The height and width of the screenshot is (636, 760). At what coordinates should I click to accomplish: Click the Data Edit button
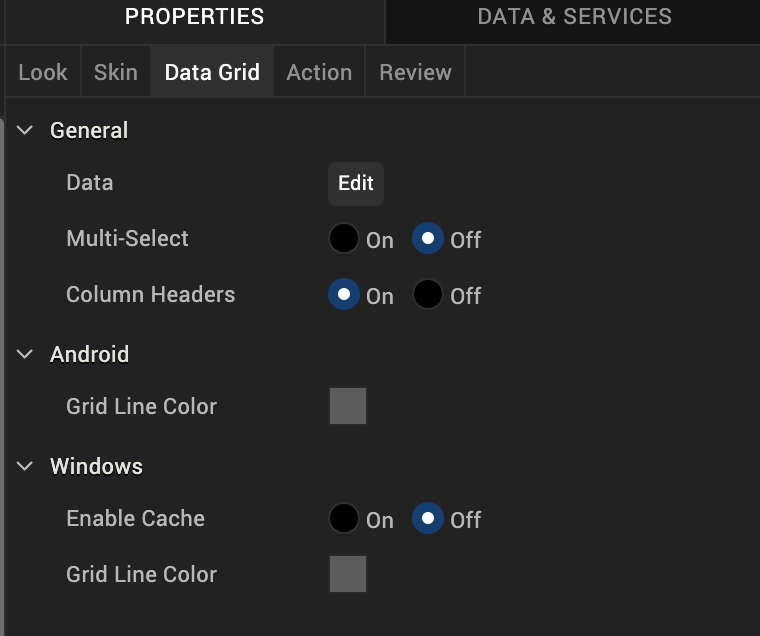coord(356,183)
